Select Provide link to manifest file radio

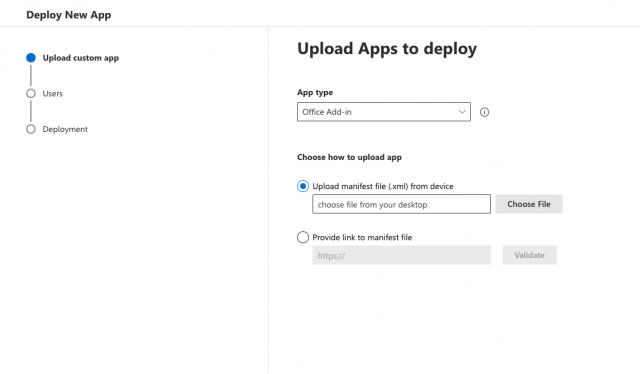(x=303, y=237)
